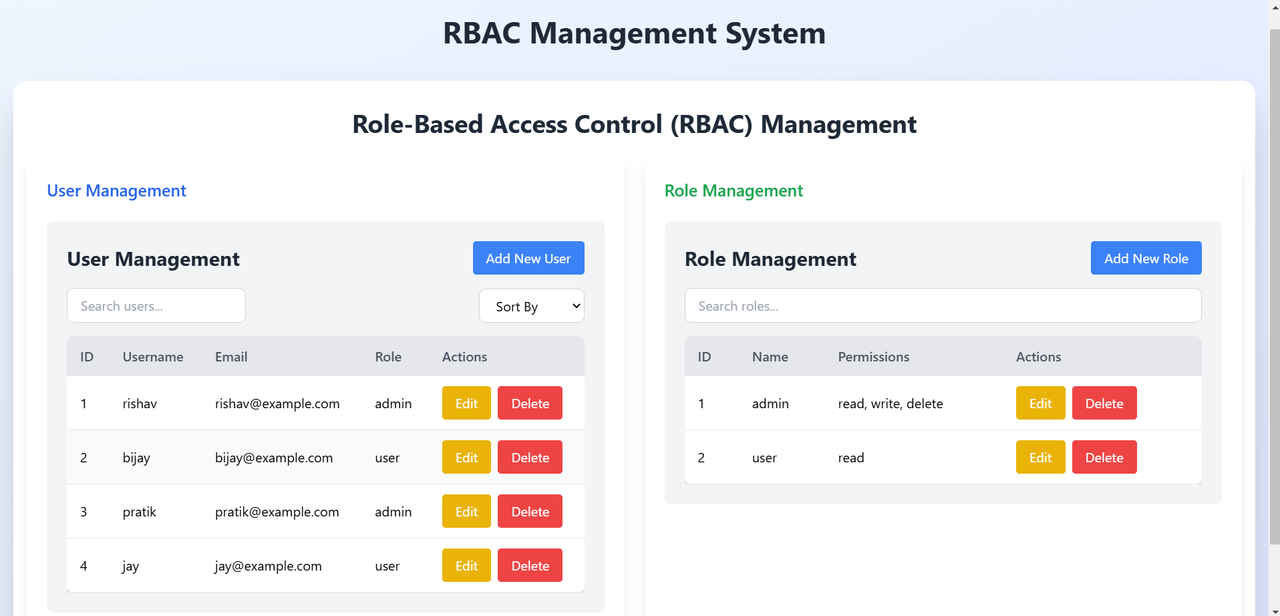Click the Email column header
Screen dimensions: 1280x616
coord(231,357)
